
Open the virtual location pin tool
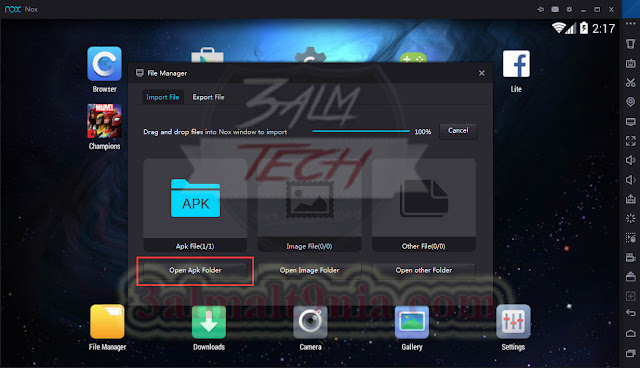tap(631, 102)
